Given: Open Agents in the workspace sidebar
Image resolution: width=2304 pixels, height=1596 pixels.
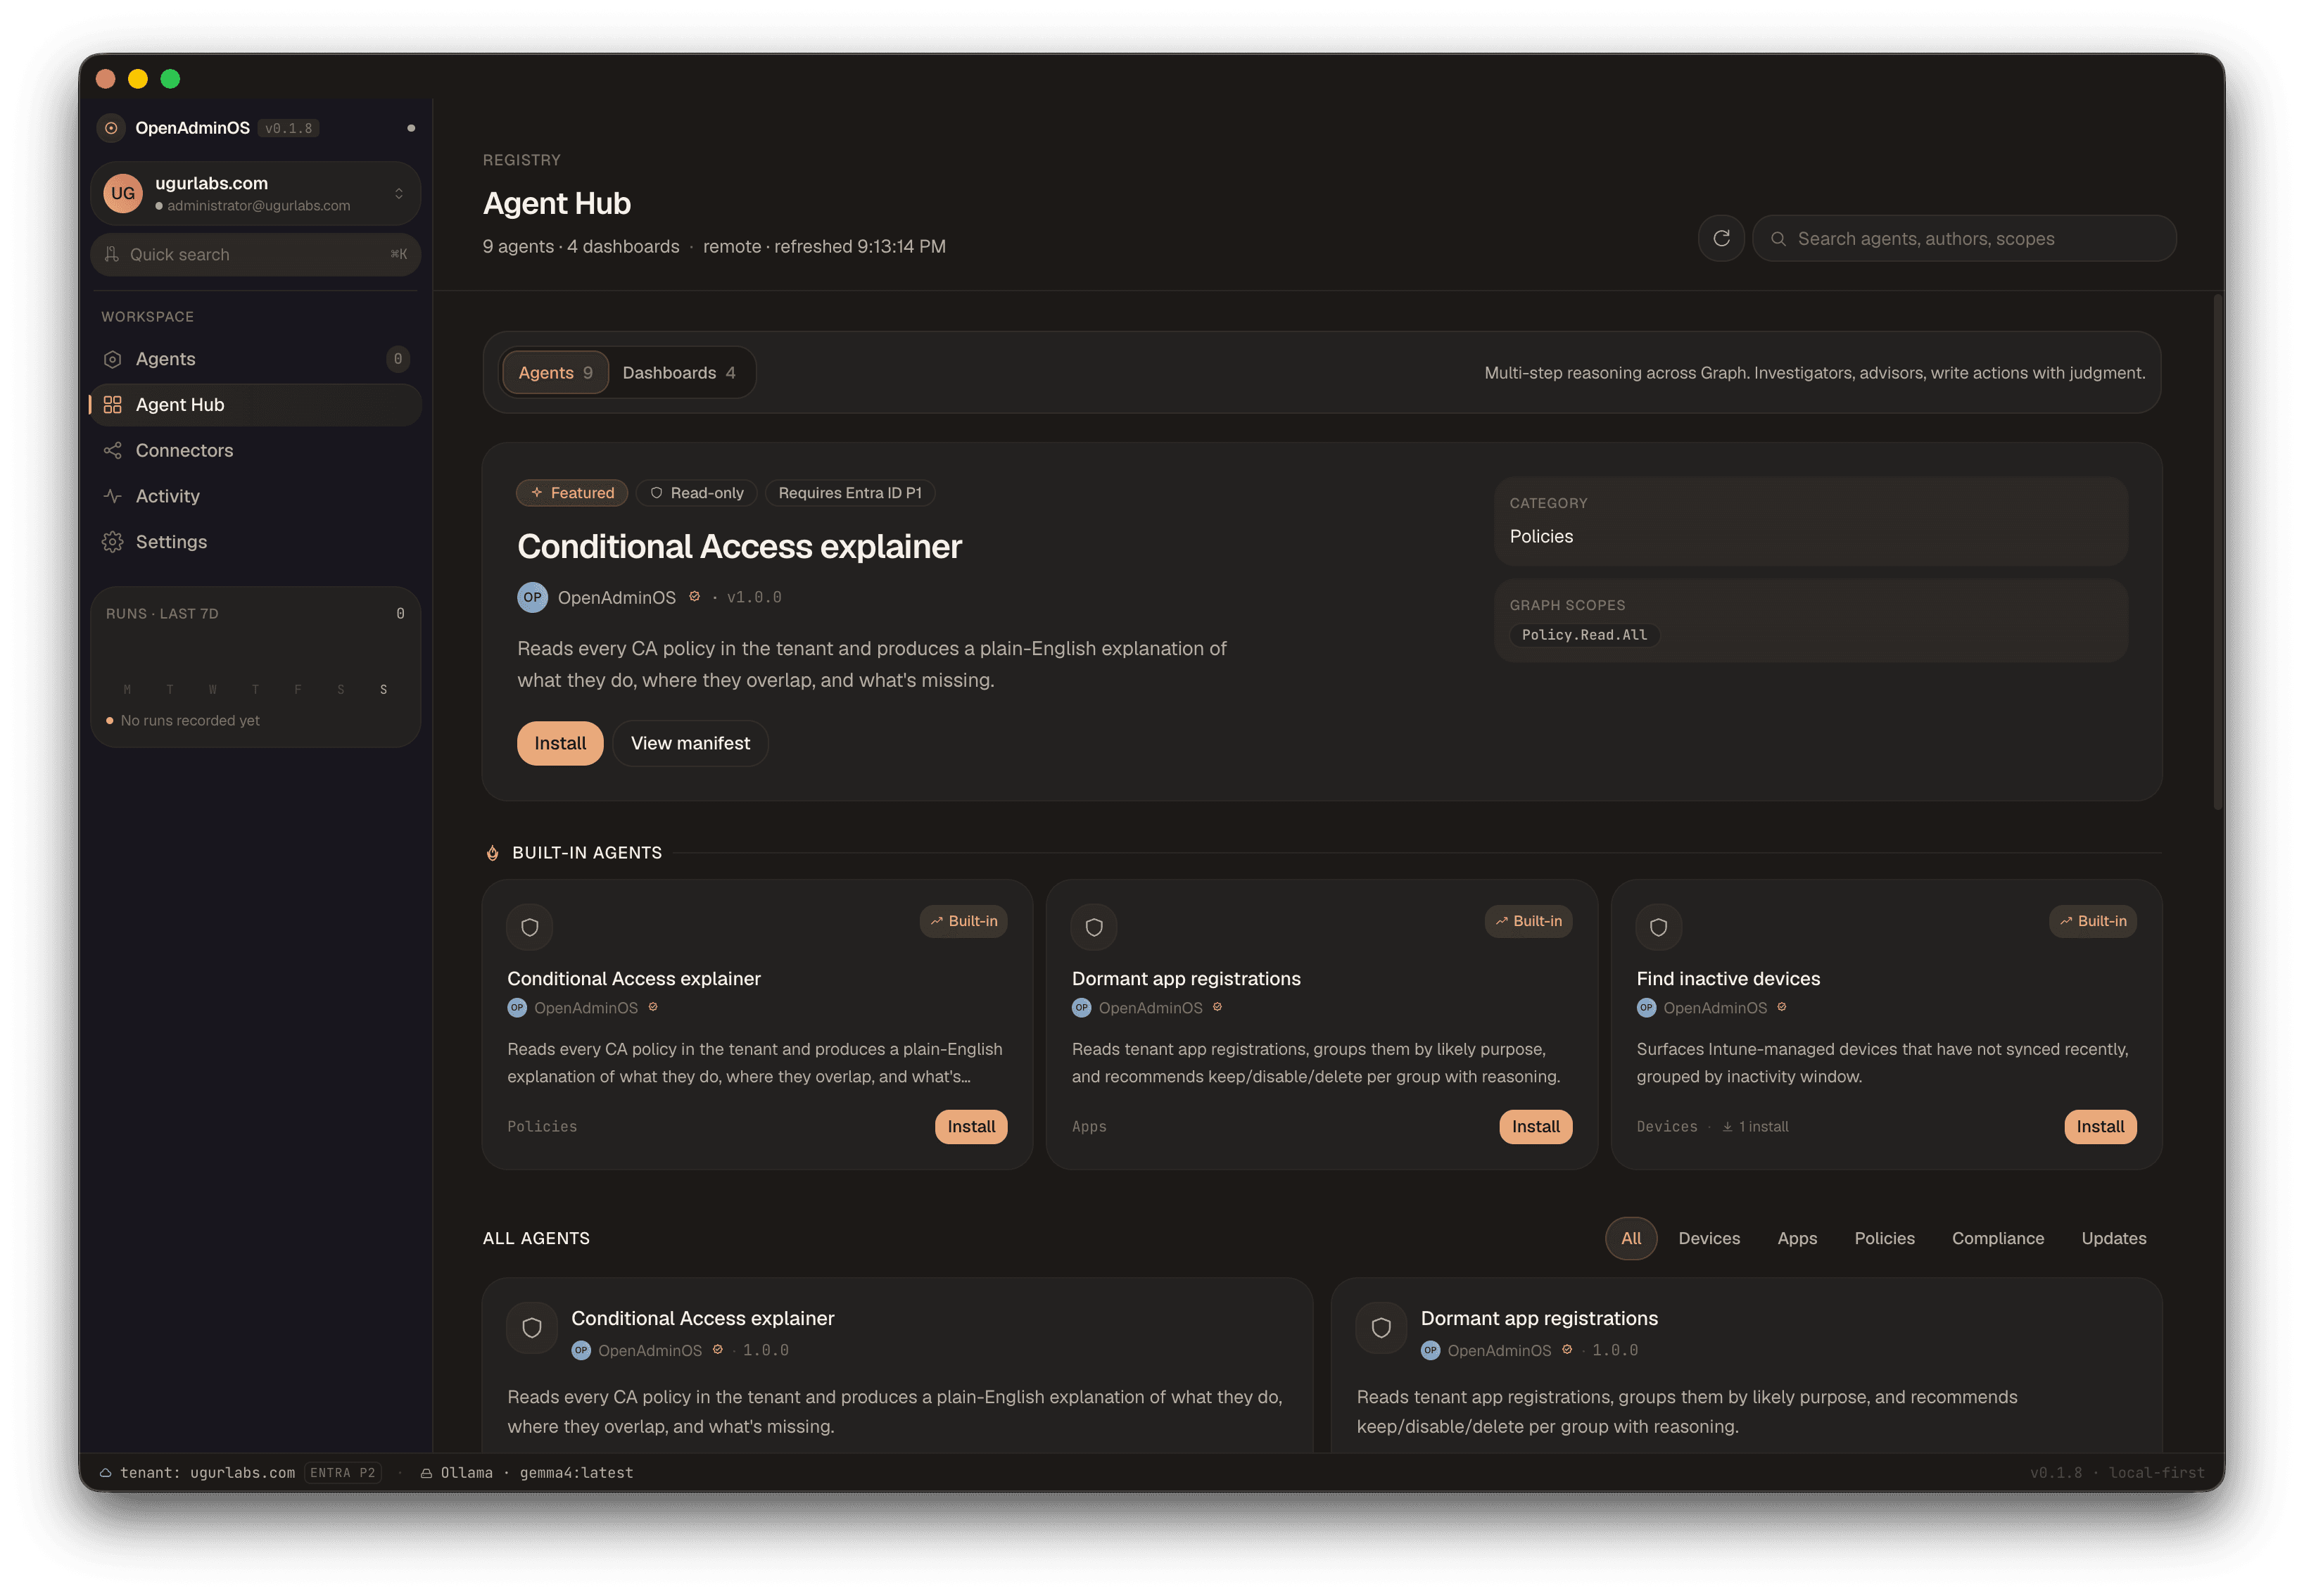Looking at the screenshot, I should 255,359.
